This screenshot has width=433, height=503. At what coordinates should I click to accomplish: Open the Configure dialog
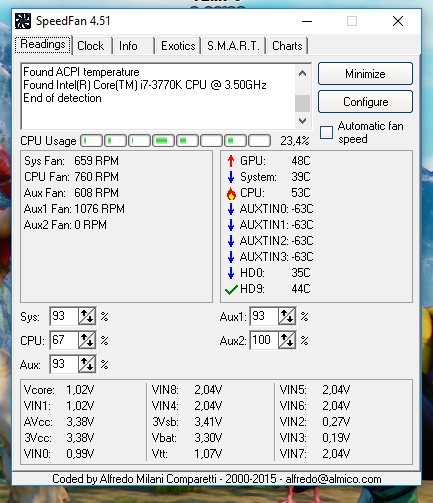point(365,102)
